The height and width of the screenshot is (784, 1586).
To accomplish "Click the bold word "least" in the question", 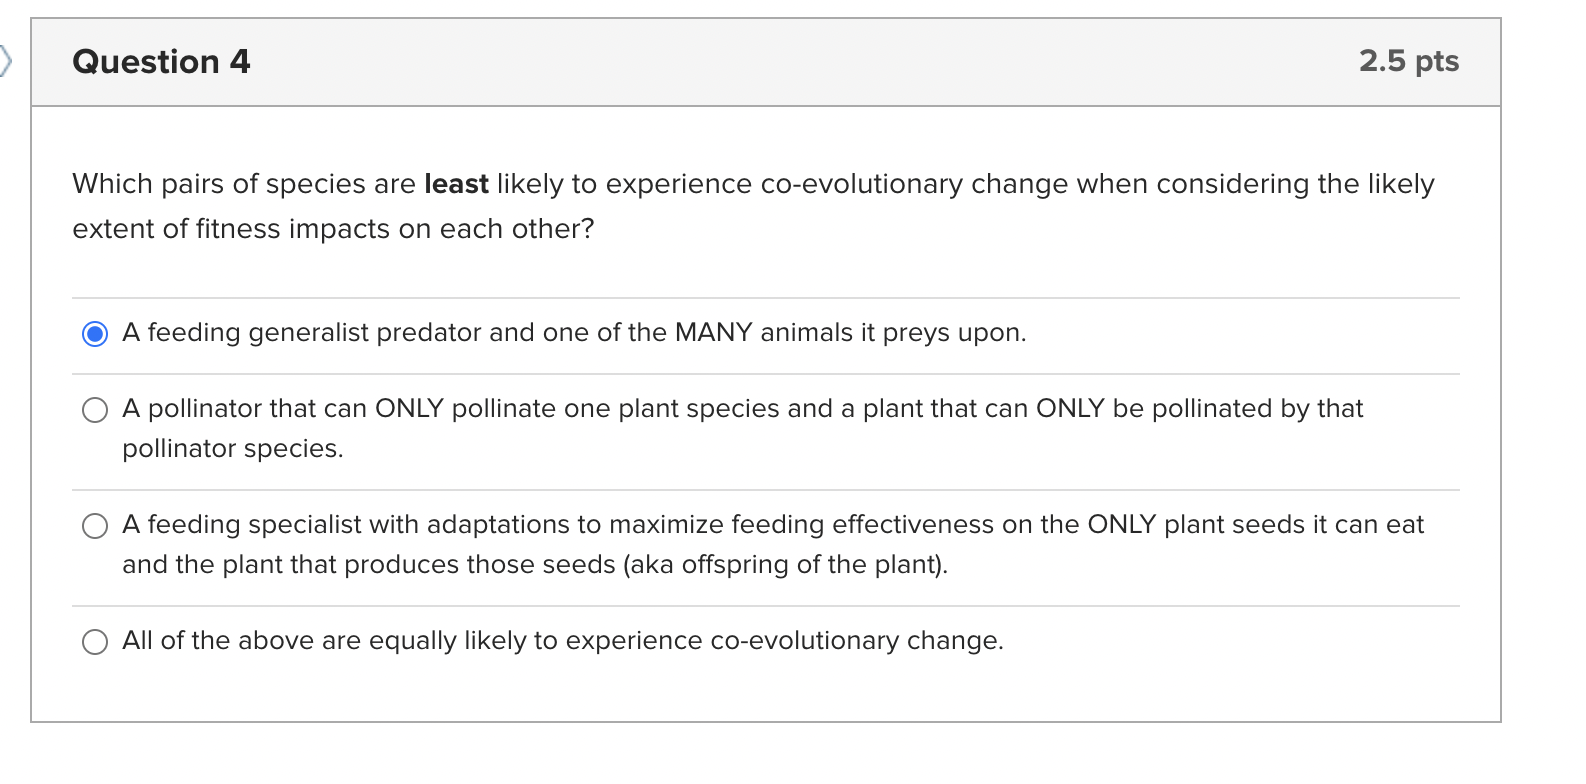I will 456,184.
